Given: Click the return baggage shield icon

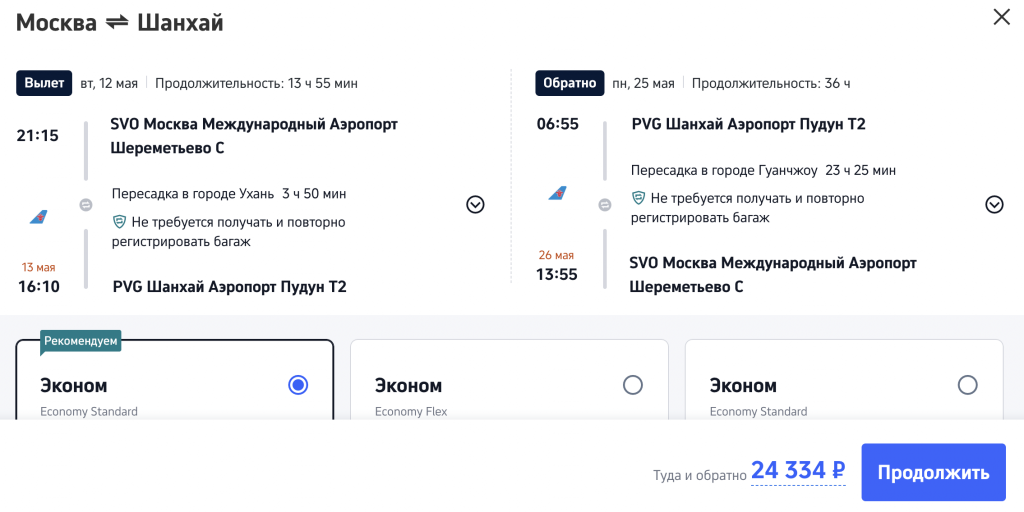Looking at the screenshot, I should click(x=638, y=198).
